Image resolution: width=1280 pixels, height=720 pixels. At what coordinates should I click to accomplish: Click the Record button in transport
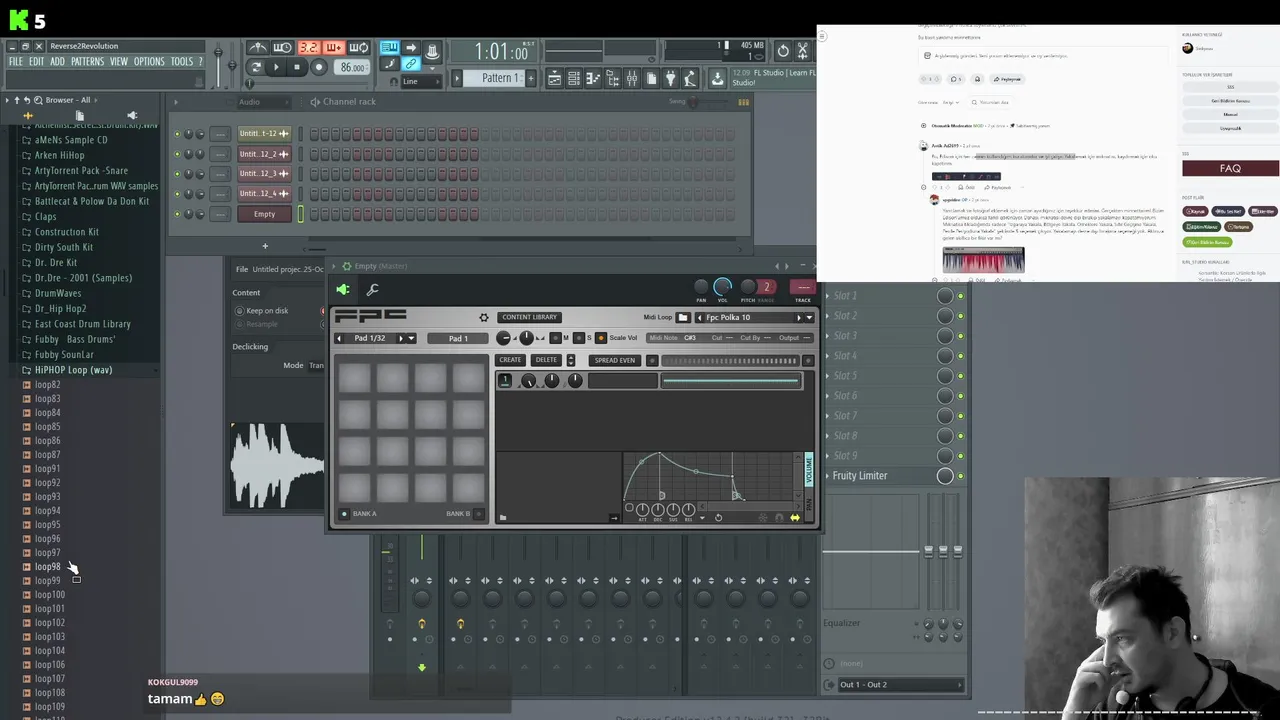pyautogui.click(x=319, y=67)
